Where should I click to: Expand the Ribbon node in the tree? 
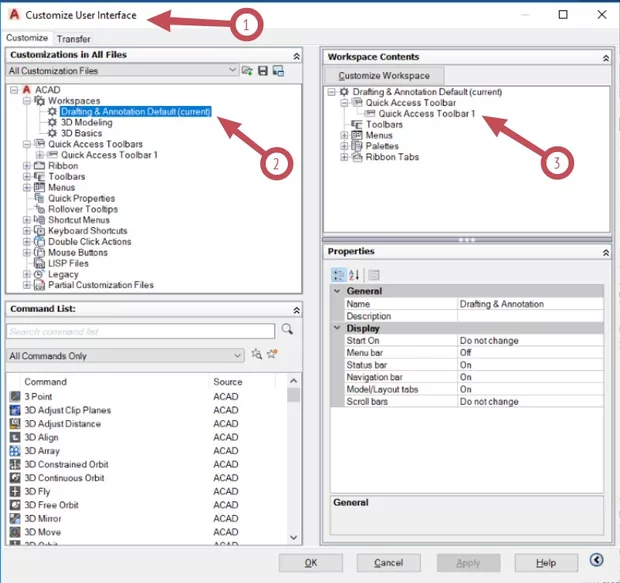(x=26, y=166)
